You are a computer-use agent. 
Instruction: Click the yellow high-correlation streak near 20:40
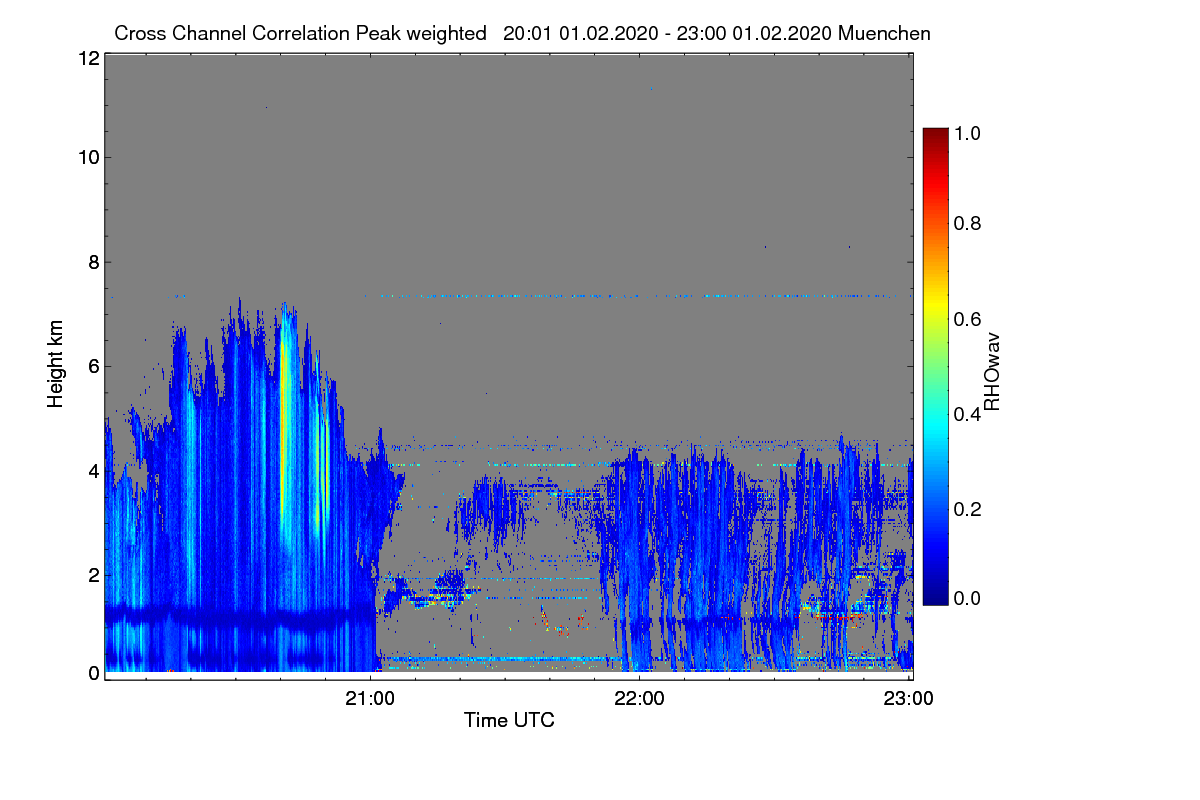click(x=285, y=420)
